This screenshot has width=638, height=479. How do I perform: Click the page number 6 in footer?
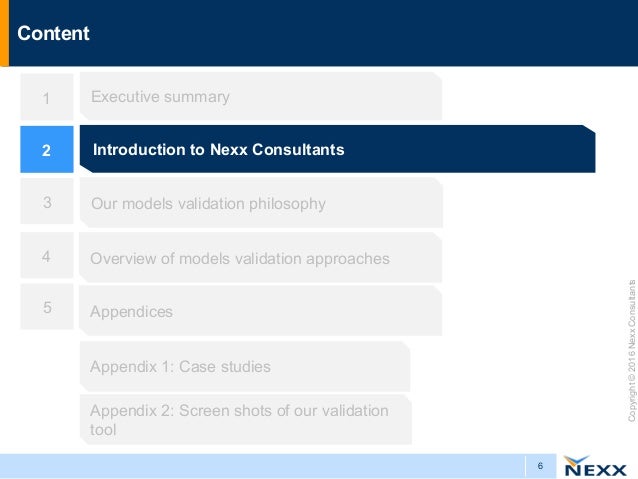540,466
